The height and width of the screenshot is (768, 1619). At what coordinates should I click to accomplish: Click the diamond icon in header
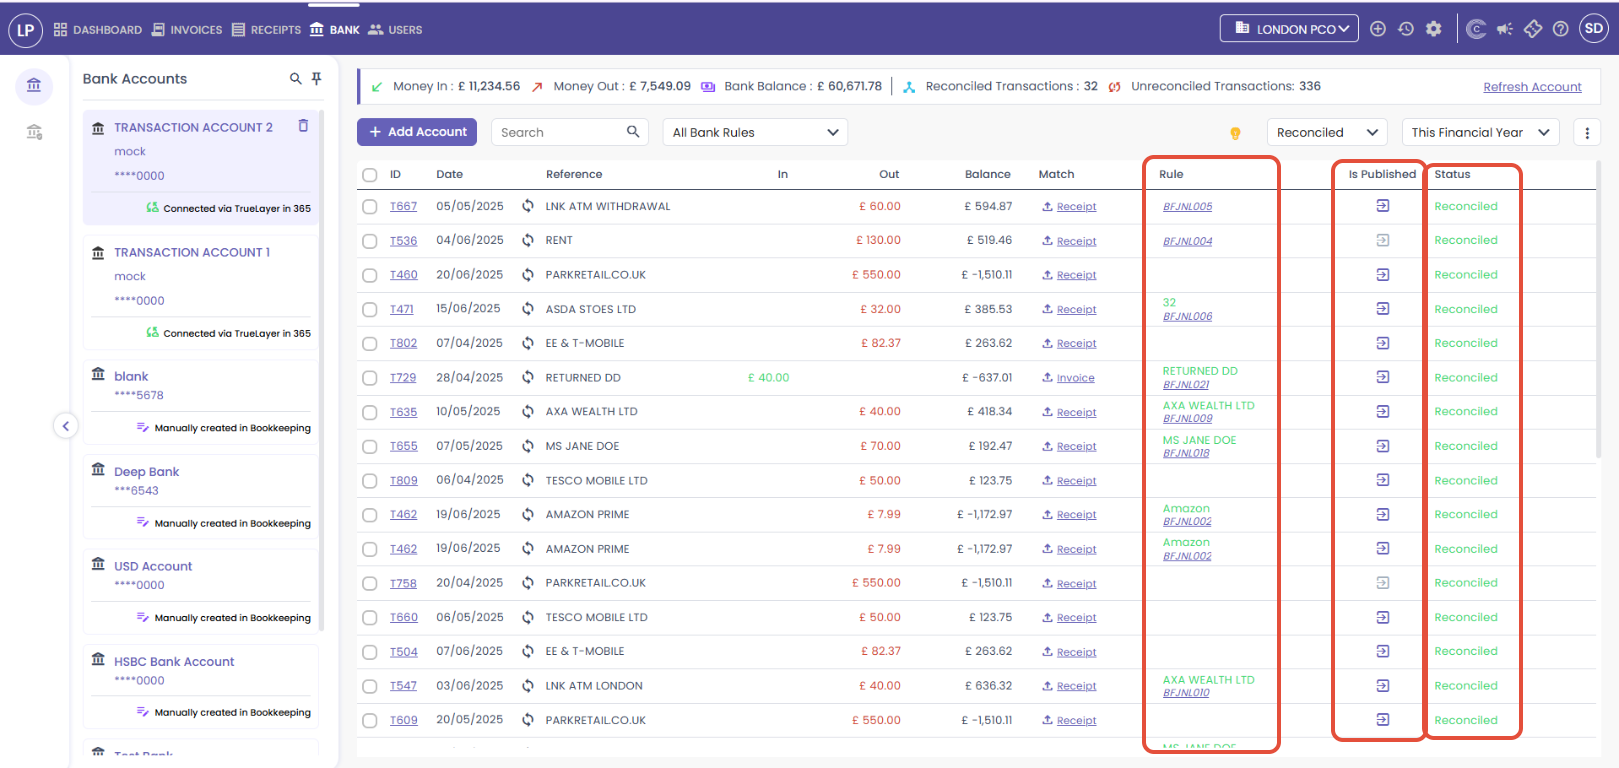point(1533,29)
